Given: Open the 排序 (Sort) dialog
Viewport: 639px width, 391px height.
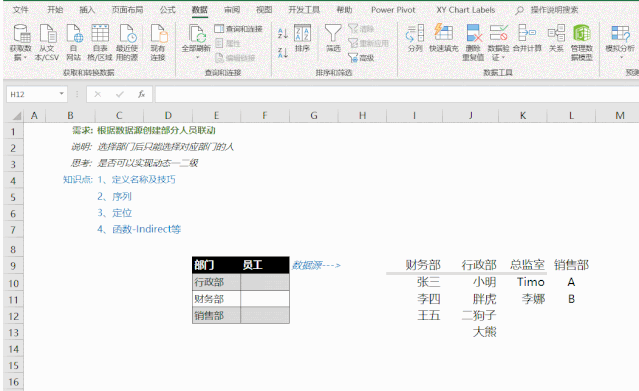Looking at the screenshot, I should tap(302, 38).
